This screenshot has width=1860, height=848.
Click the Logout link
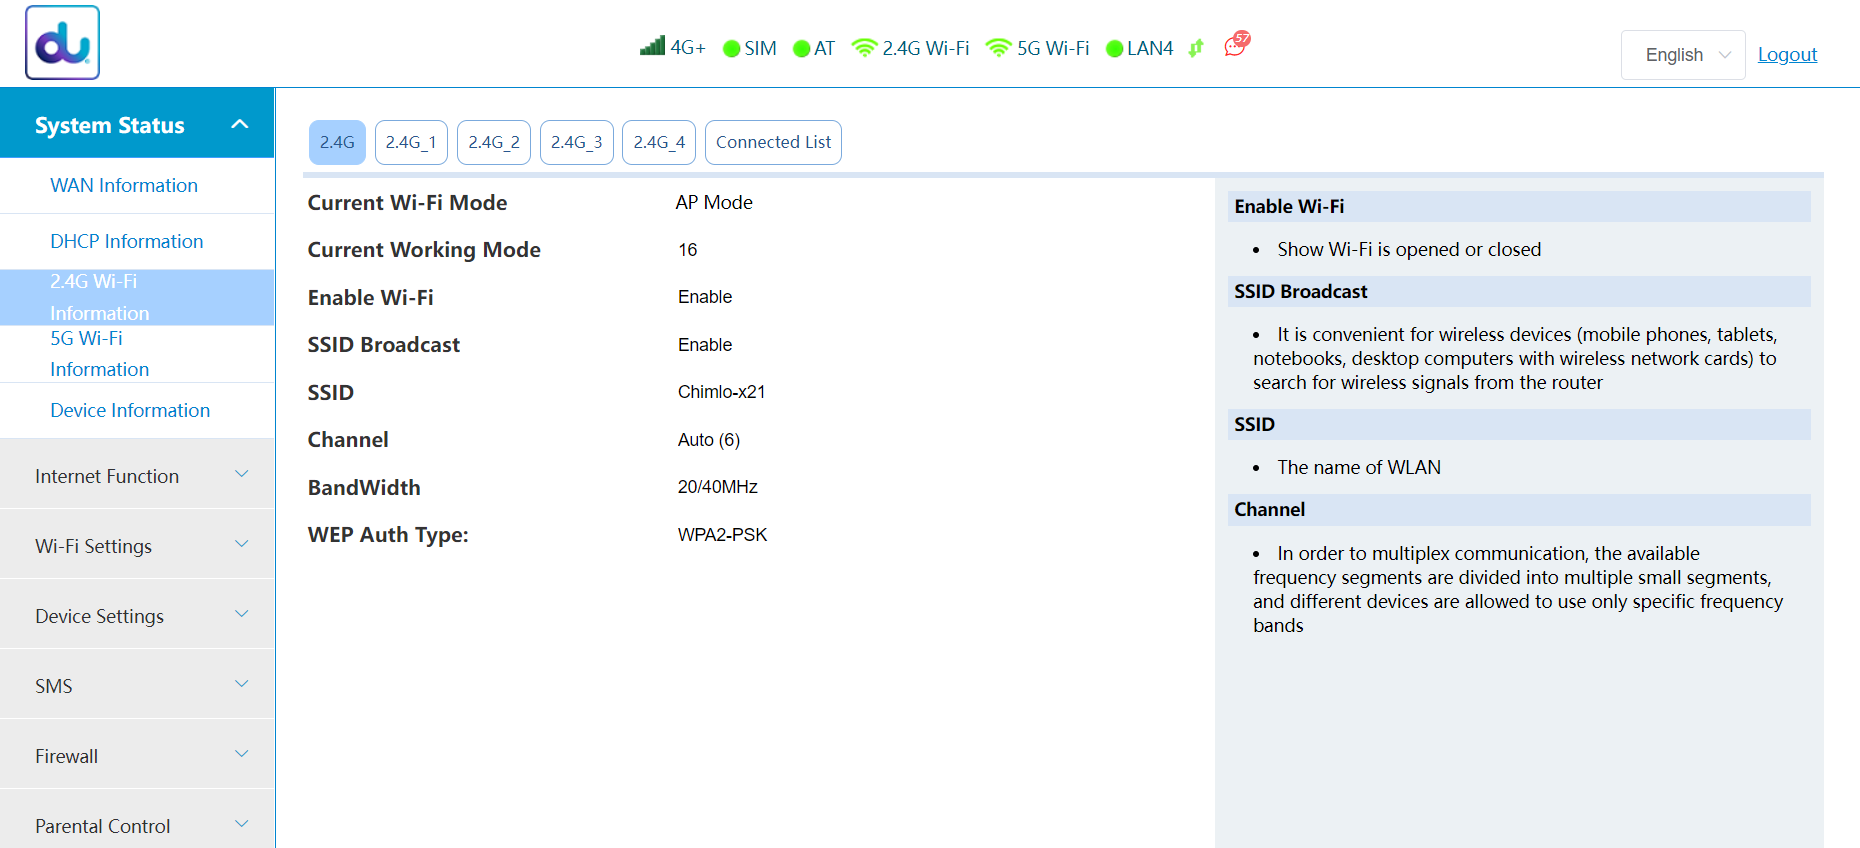1787,55
